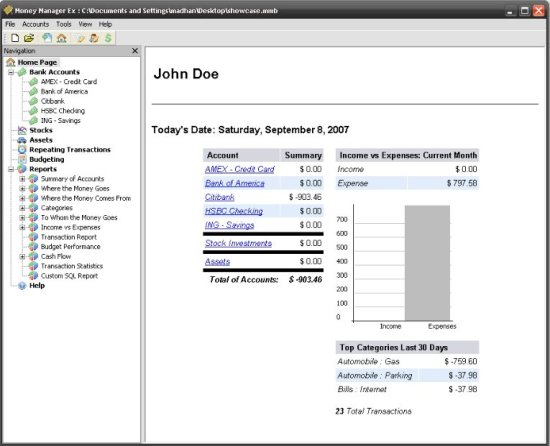Click the Money Manager Ex title bar icon
This screenshot has width=550, height=446.
point(8,10)
